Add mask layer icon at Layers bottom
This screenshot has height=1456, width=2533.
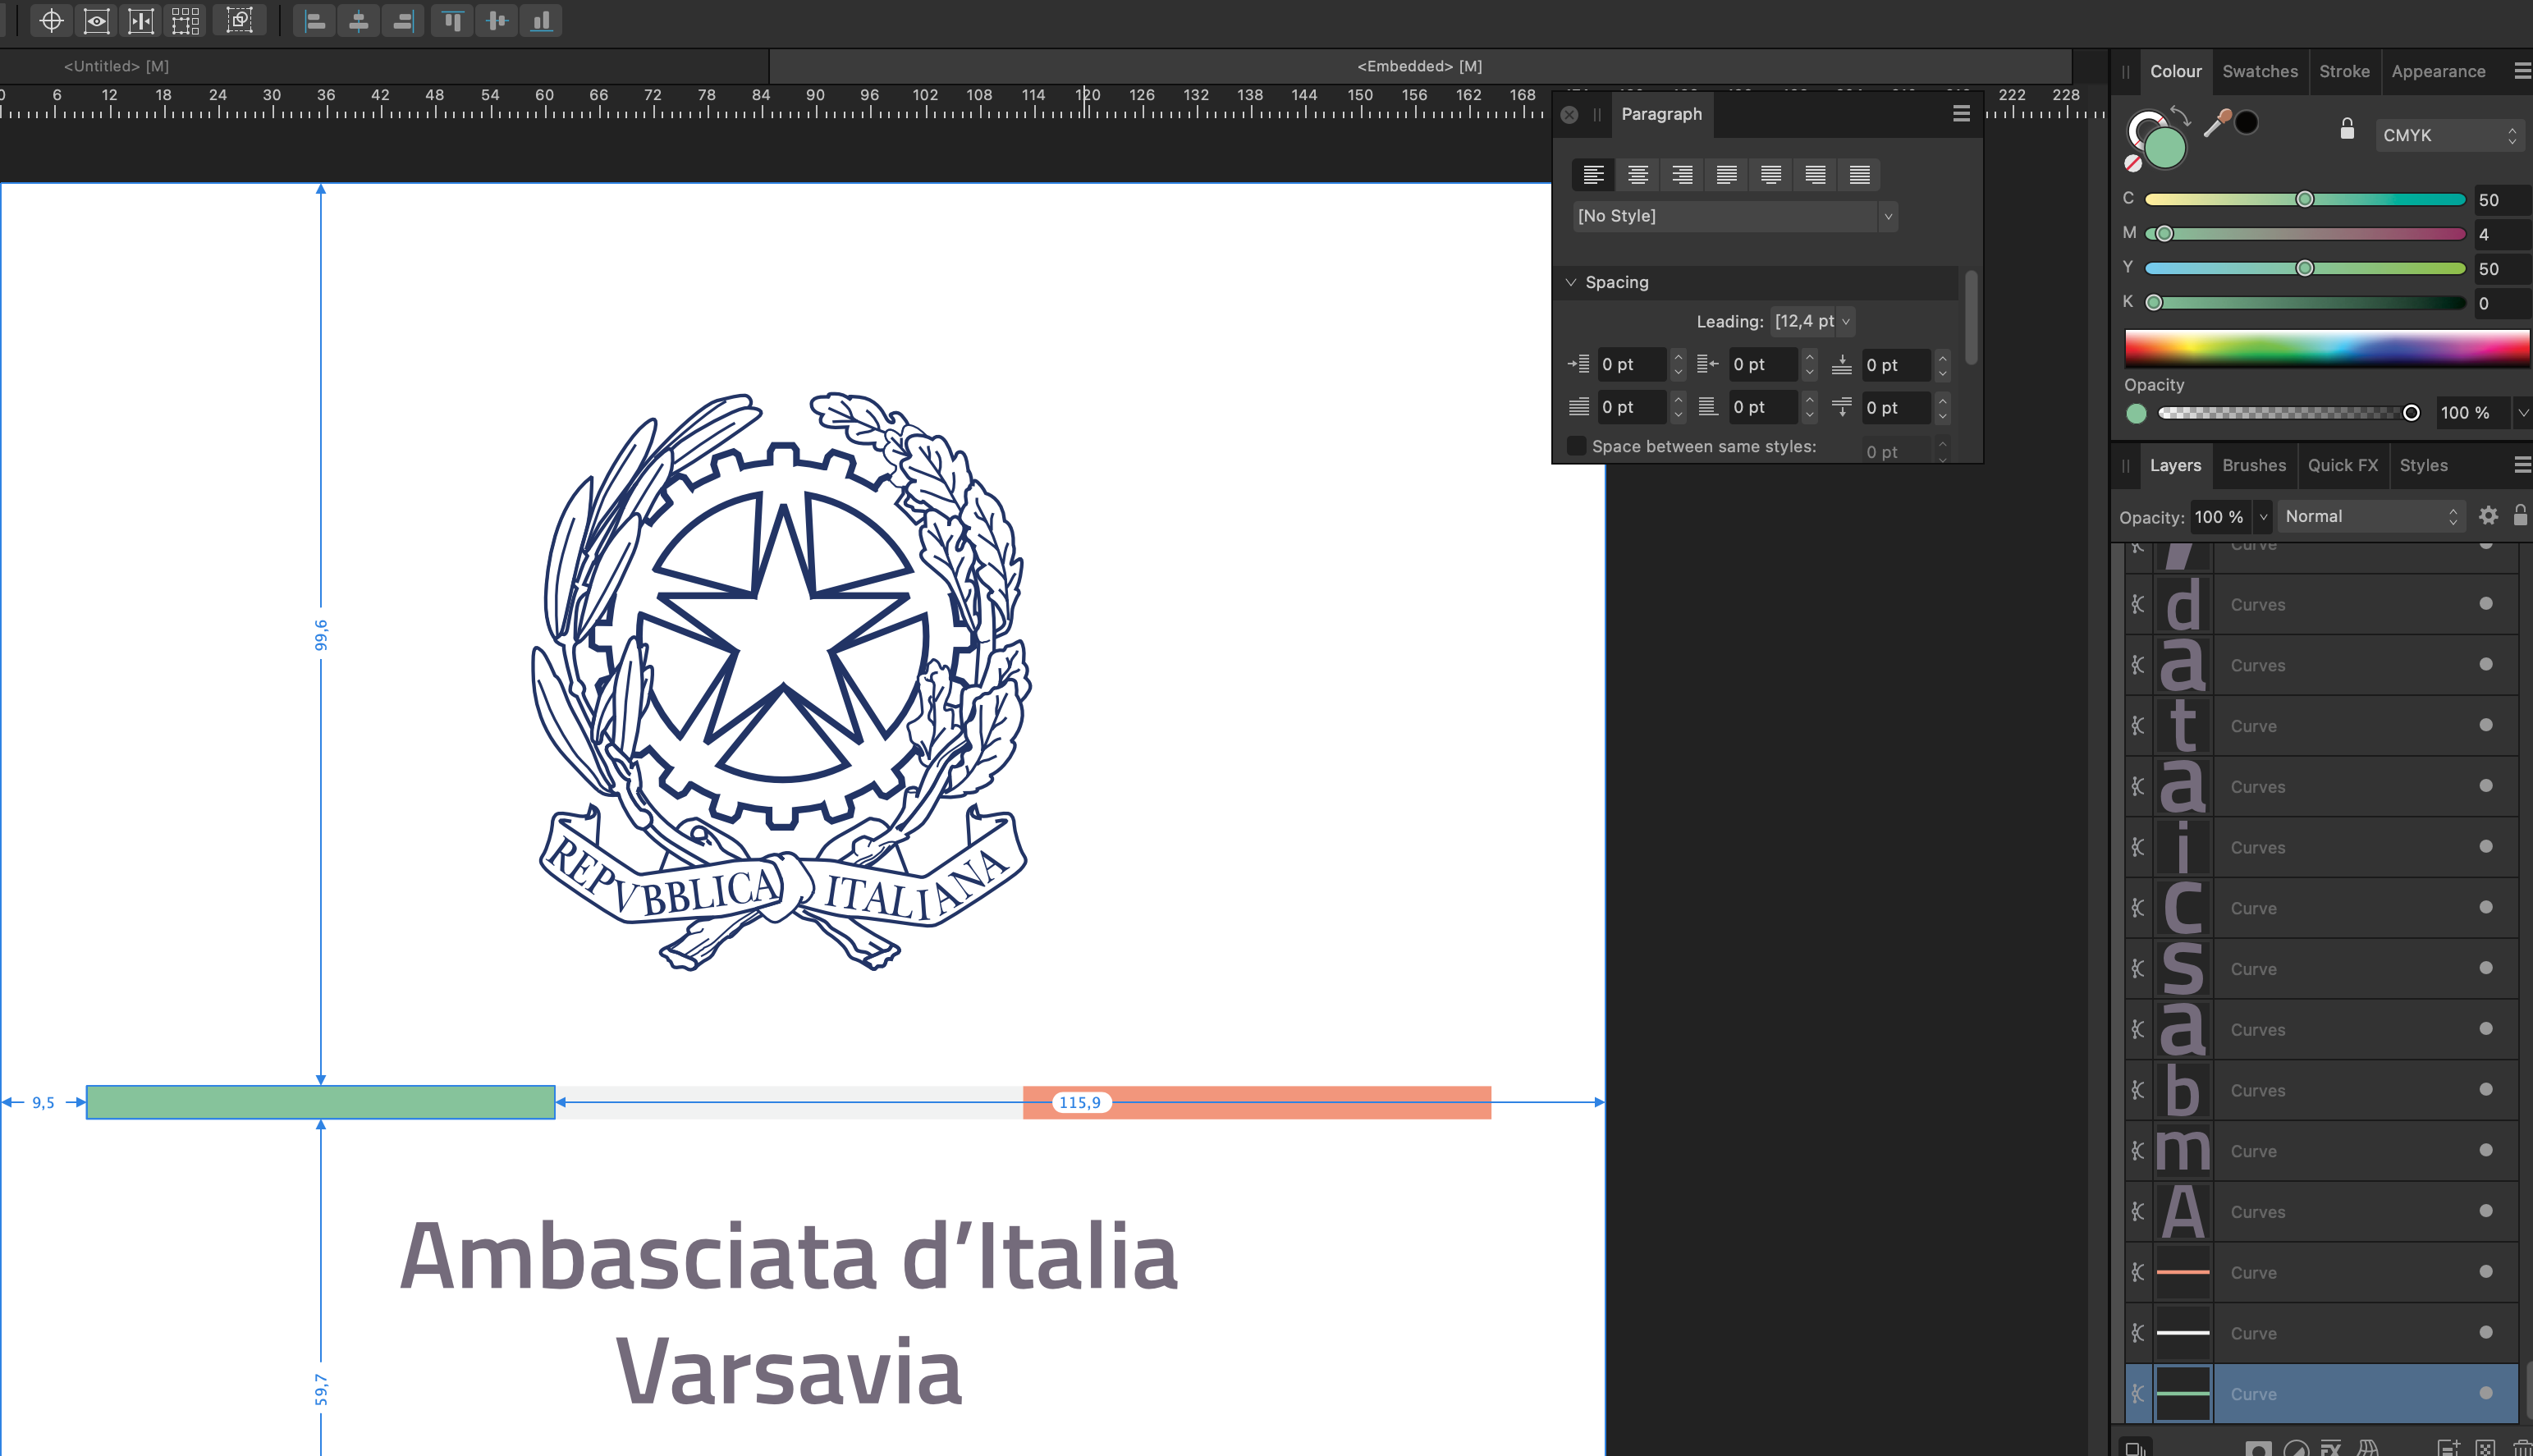(x=2258, y=1448)
